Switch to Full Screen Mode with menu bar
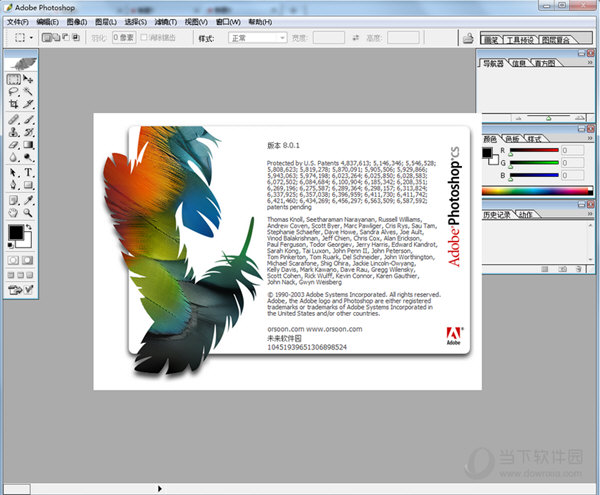 coord(21,275)
